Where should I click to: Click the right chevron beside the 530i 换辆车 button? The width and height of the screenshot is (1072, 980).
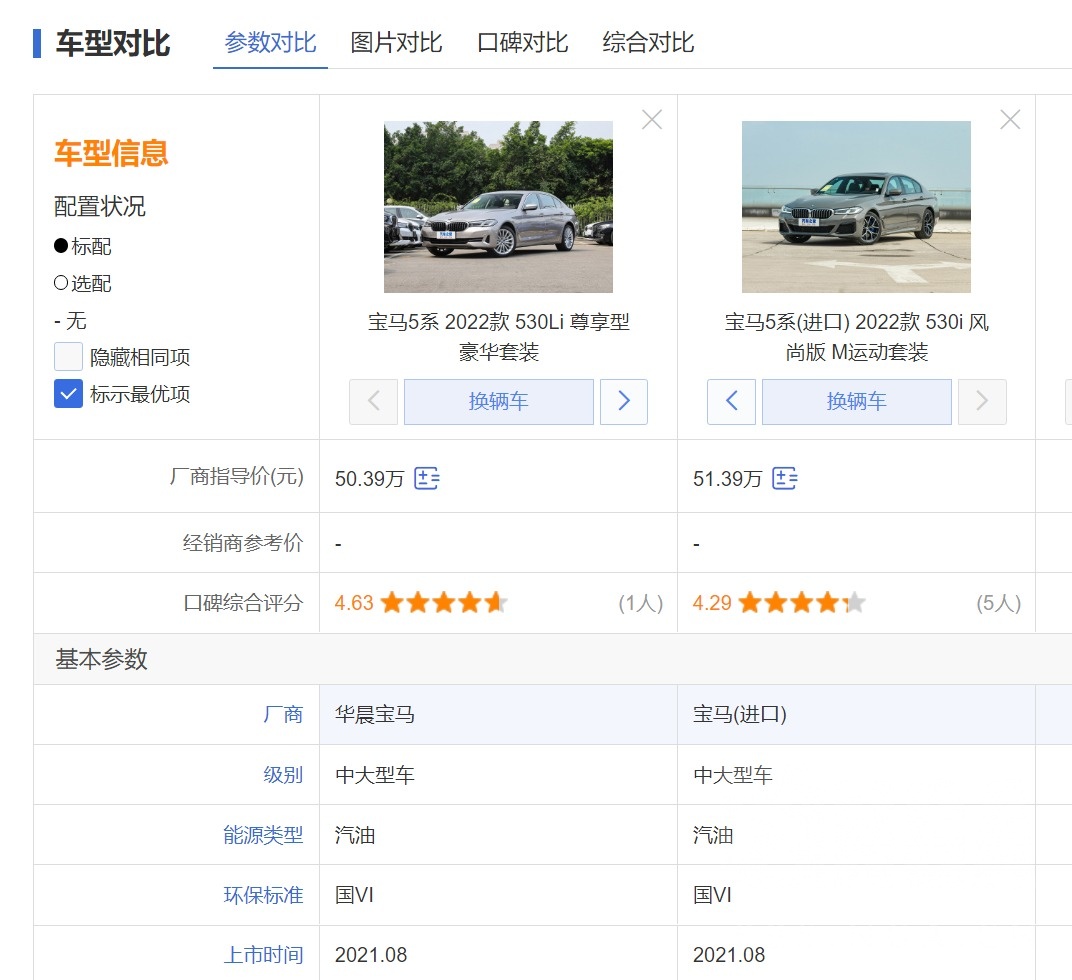pos(982,401)
